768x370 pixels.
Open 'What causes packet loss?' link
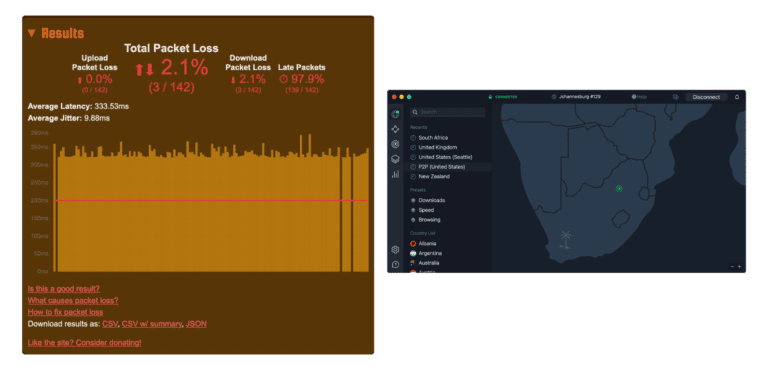point(73,300)
